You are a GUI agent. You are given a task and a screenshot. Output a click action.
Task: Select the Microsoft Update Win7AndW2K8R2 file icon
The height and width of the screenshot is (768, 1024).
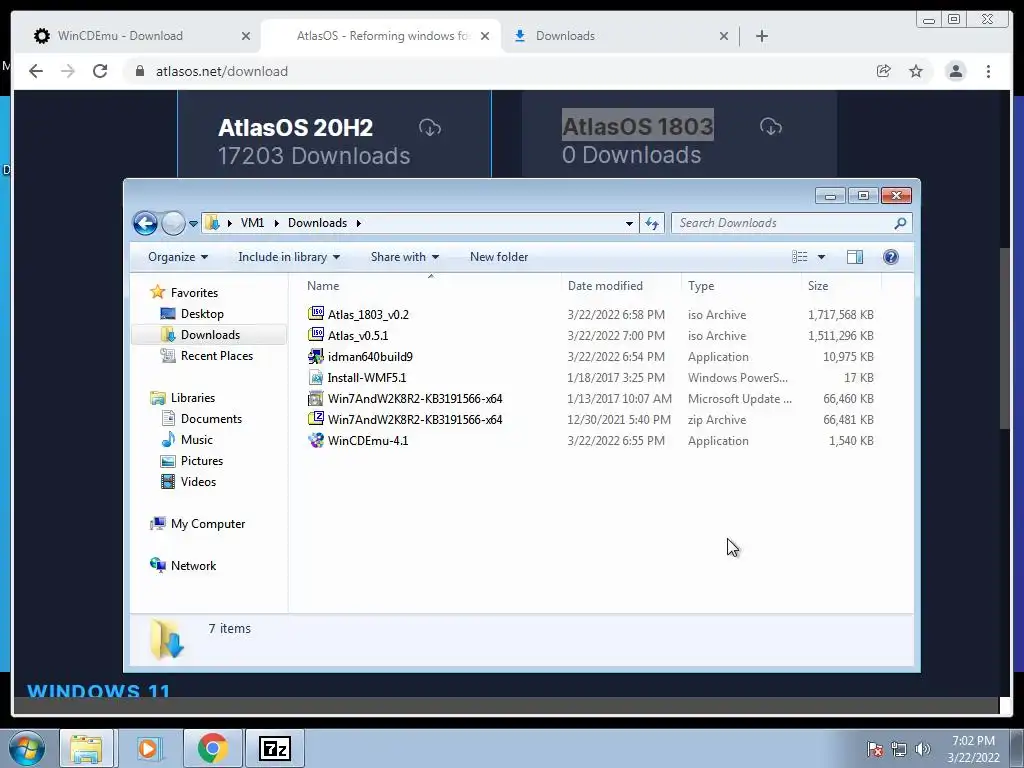coord(316,398)
